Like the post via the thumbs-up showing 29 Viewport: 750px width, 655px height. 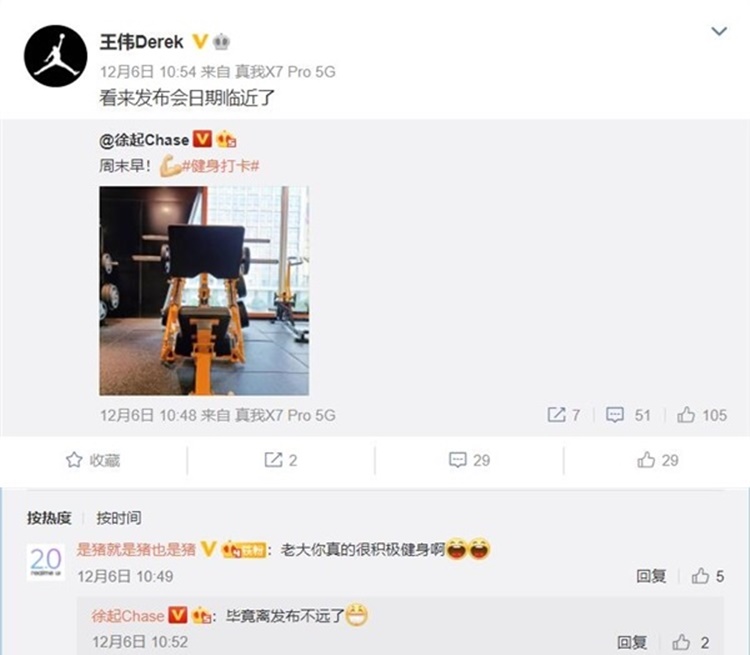[x=658, y=460]
